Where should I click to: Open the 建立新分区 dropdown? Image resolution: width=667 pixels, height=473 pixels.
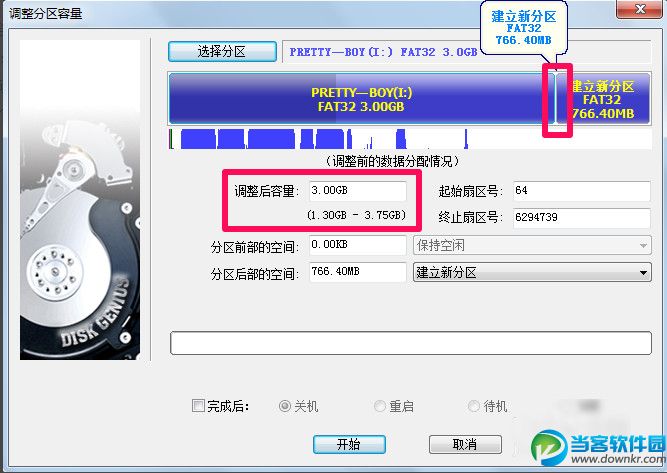pos(532,272)
